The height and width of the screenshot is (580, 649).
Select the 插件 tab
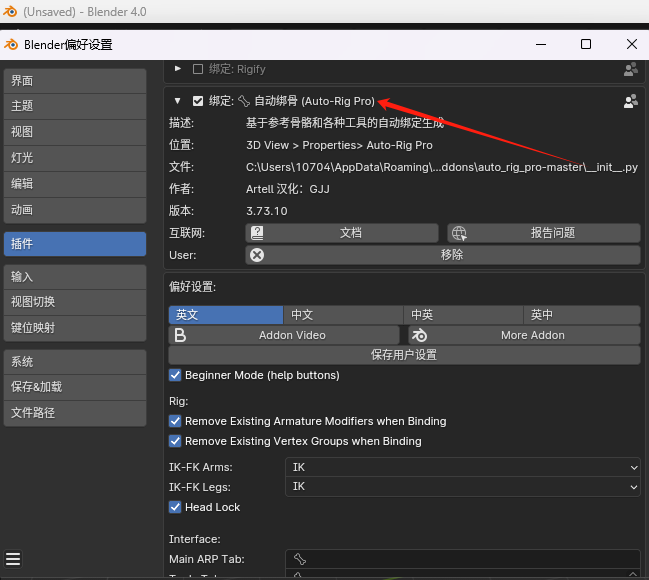[75, 244]
